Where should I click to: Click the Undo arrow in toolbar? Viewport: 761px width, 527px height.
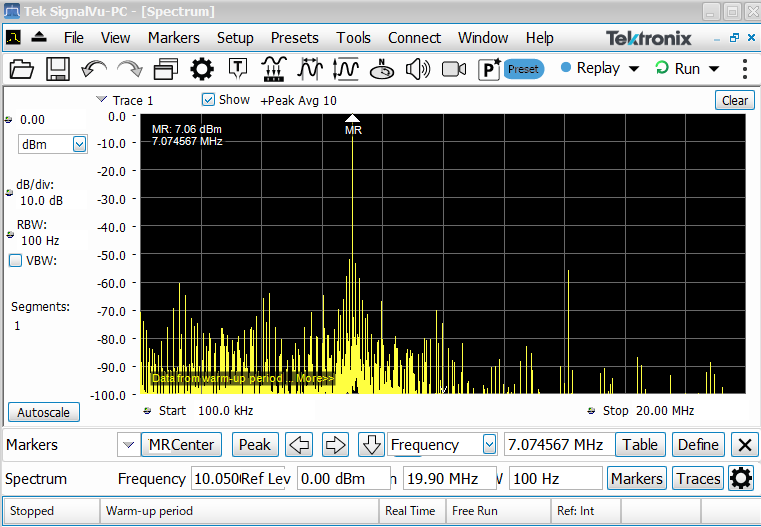[94, 69]
